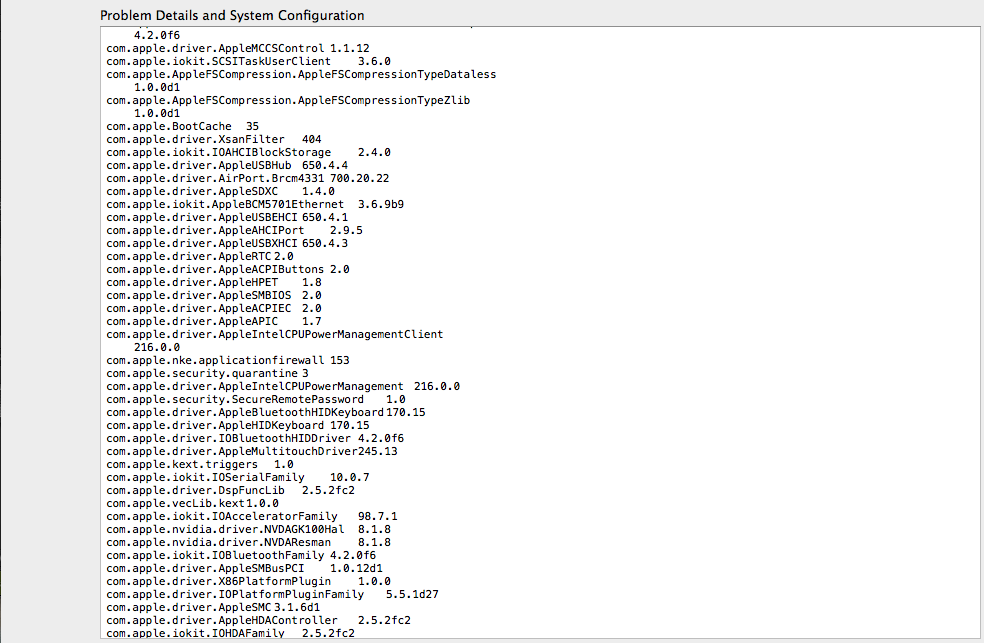Click the AppleFSCompressionTypeDataless line
The width and height of the screenshot is (984, 643).
[x=301, y=75]
